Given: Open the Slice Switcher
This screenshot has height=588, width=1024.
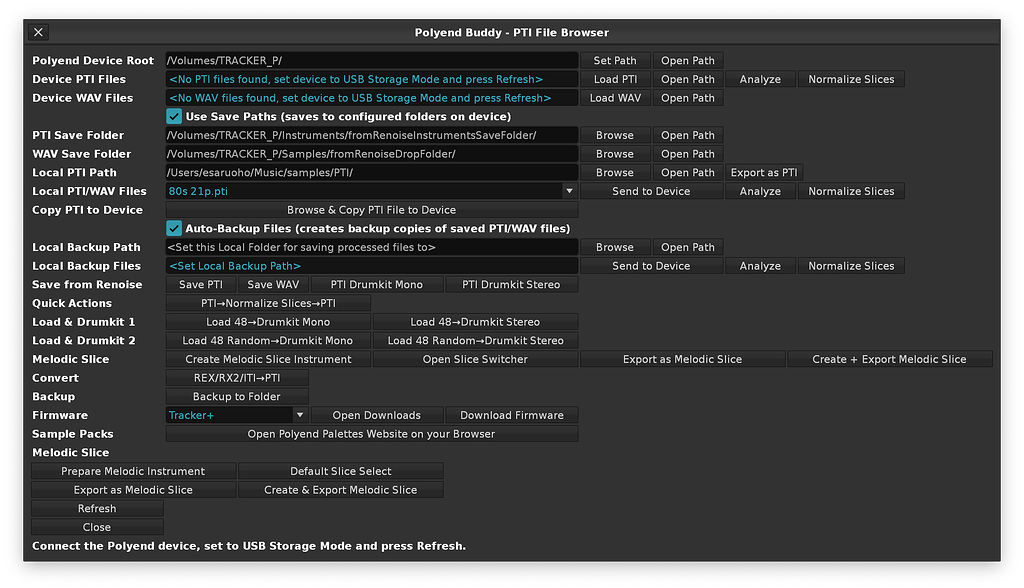Looking at the screenshot, I should [x=476, y=359].
